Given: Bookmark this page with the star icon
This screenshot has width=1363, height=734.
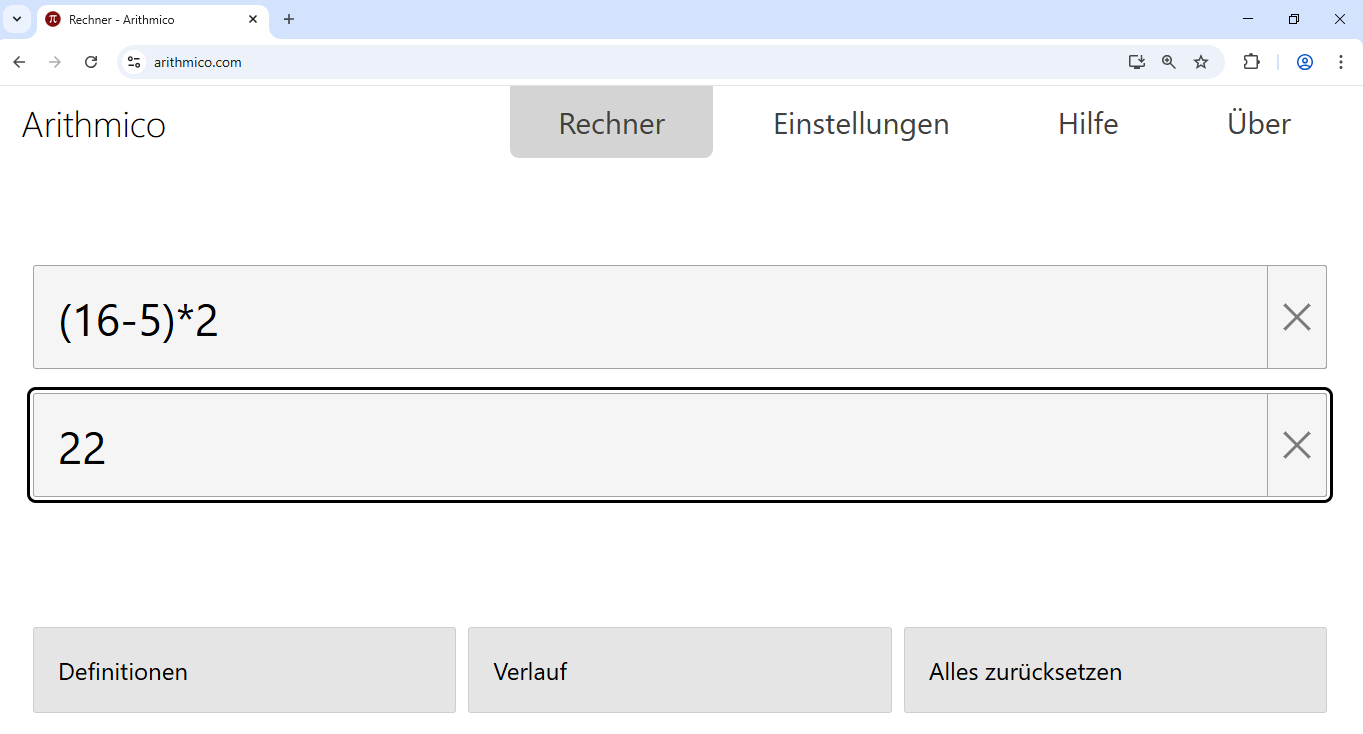Looking at the screenshot, I should tap(1201, 62).
